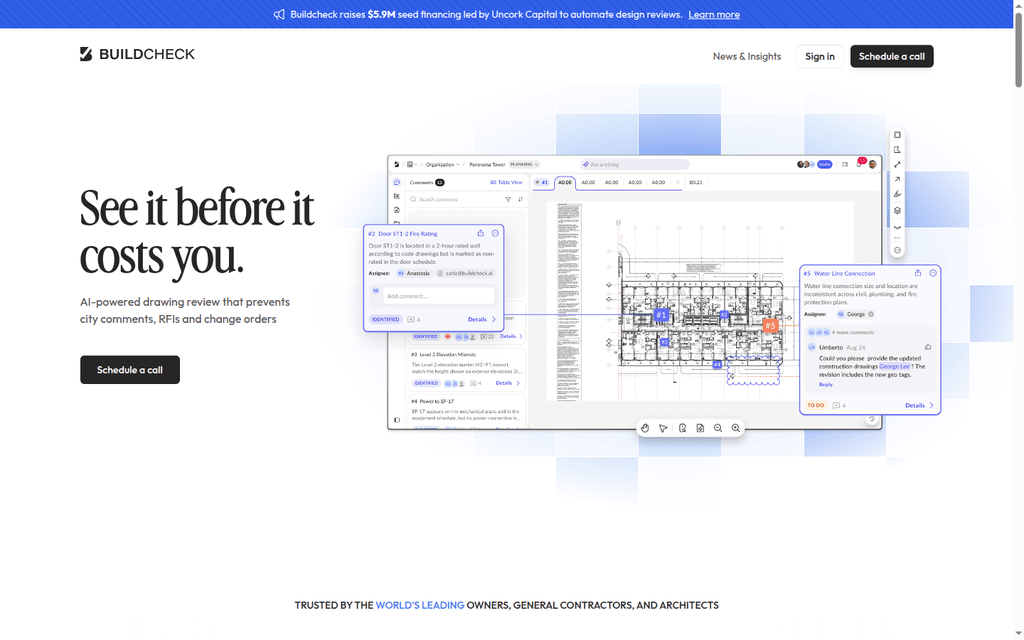The width and height of the screenshot is (1024, 640).
Task: Click the #4 marker on drawing
Action: point(717,364)
